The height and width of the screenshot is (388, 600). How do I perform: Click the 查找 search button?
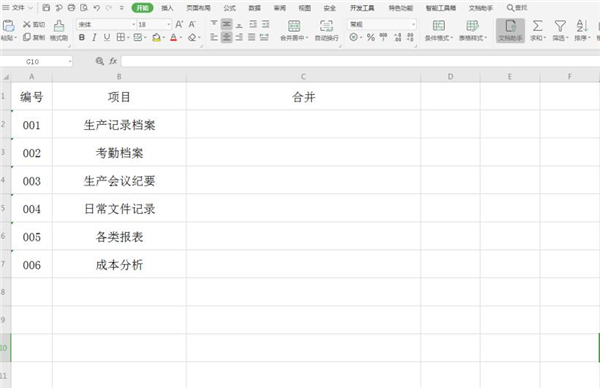pos(517,8)
